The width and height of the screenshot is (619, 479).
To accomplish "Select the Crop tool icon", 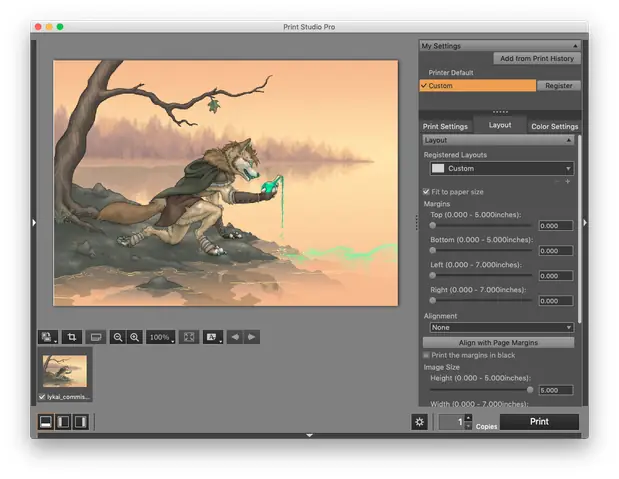I will tap(71, 337).
